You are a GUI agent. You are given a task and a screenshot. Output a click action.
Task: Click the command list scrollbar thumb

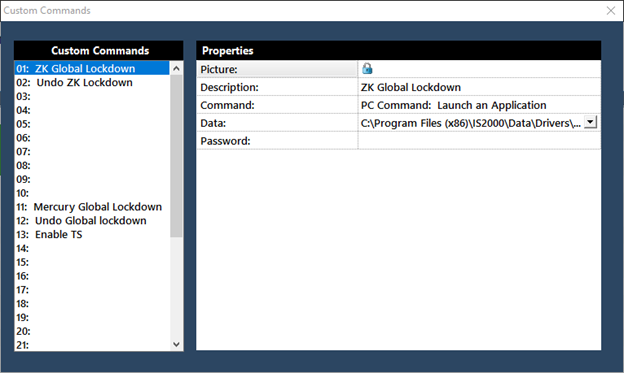click(x=176, y=156)
